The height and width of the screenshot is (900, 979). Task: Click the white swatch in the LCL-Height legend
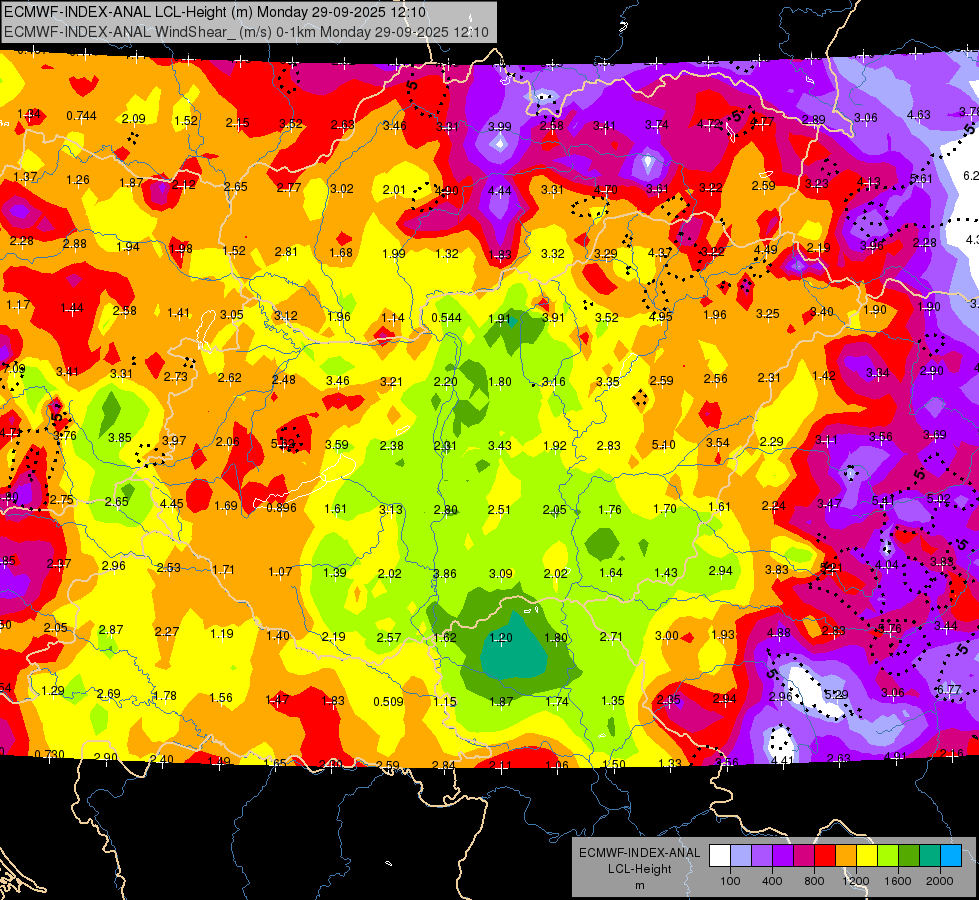pyautogui.click(x=720, y=856)
